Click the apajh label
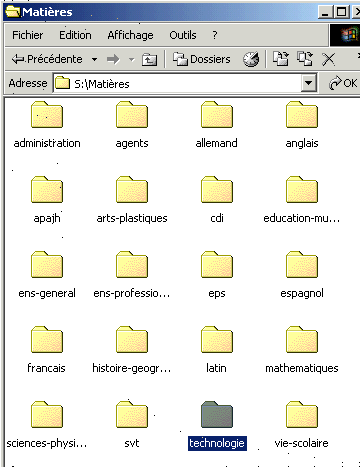Image resolution: width=360 pixels, height=467 pixels. [47, 219]
